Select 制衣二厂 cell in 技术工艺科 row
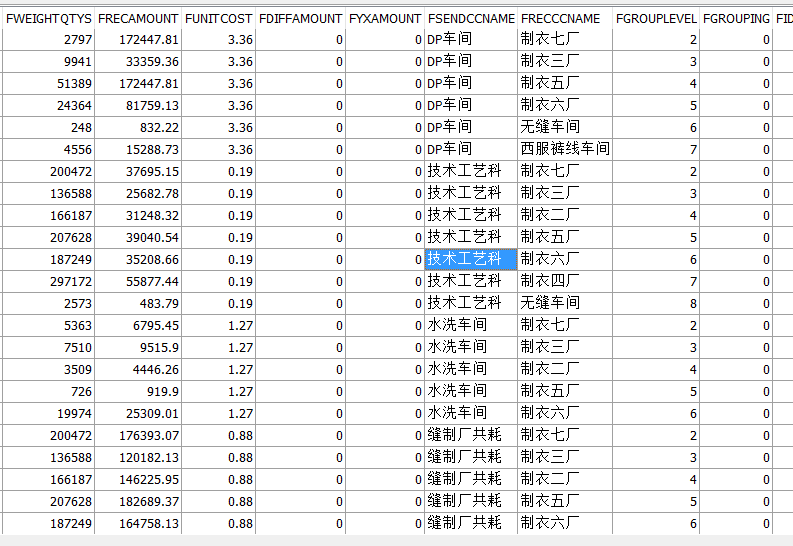 [x=565, y=215]
